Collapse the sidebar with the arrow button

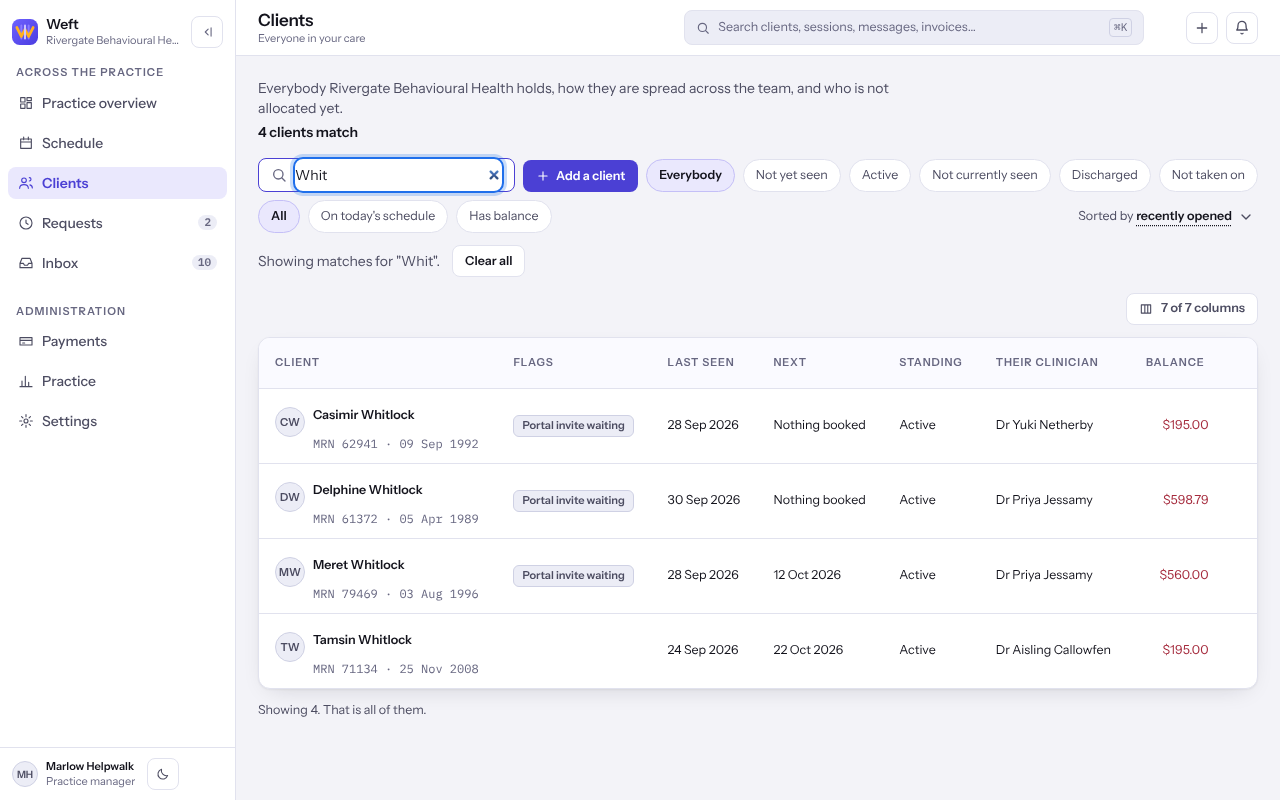pyautogui.click(x=207, y=32)
